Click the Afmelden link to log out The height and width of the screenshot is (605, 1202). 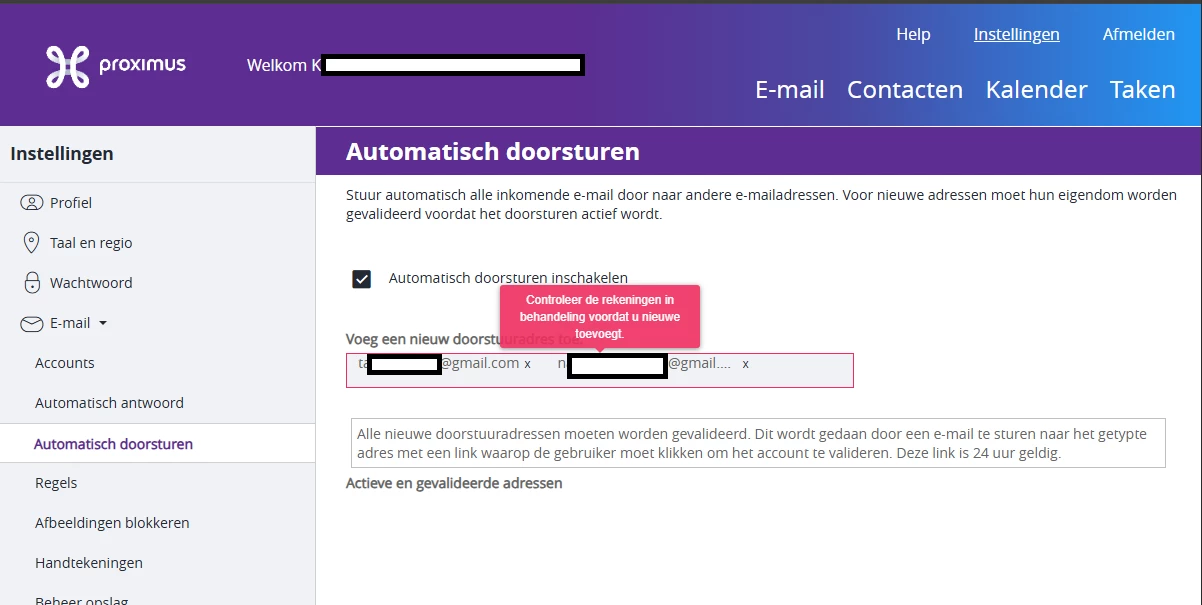pos(1138,35)
